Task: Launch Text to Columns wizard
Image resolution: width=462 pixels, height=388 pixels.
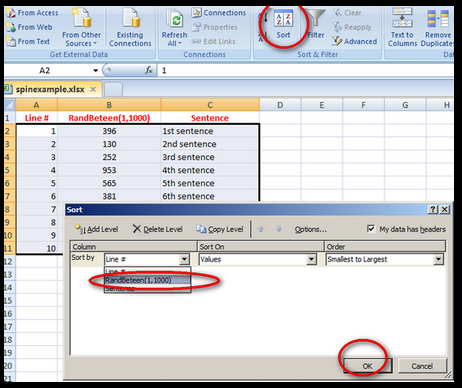Action: coord(402,28)
